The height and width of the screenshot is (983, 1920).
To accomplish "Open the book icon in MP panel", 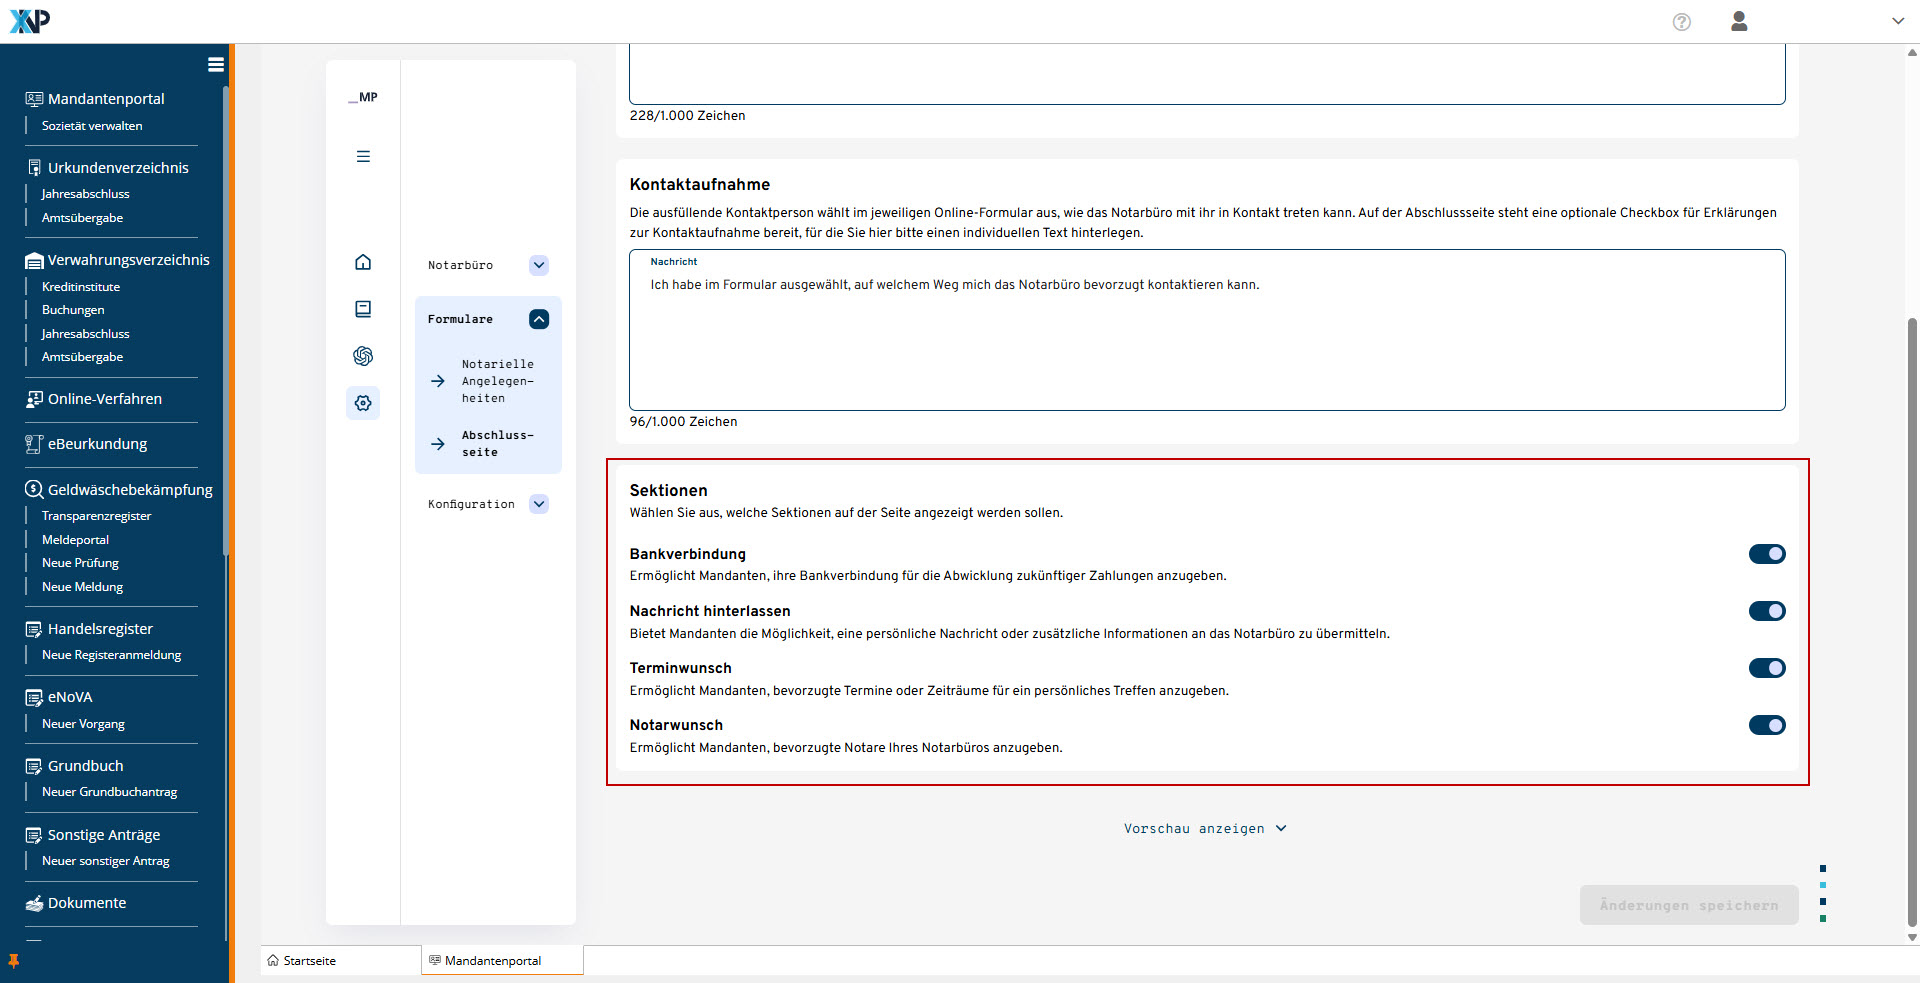I will click(x=363, y=309).
